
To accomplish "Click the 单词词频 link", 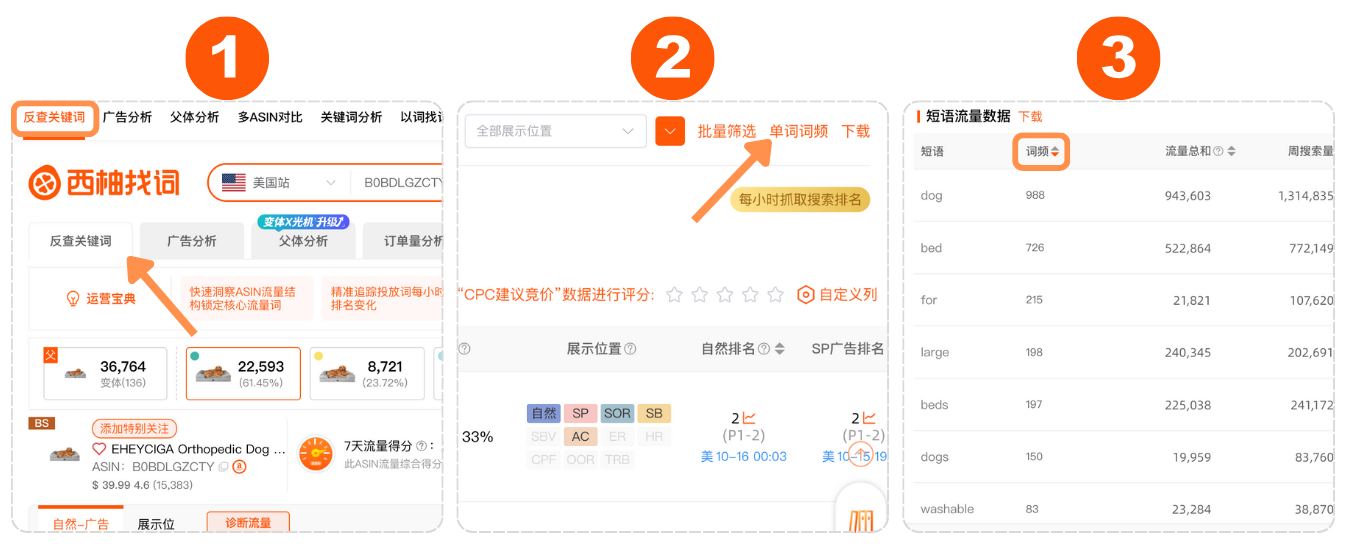I will pos(798,131).
